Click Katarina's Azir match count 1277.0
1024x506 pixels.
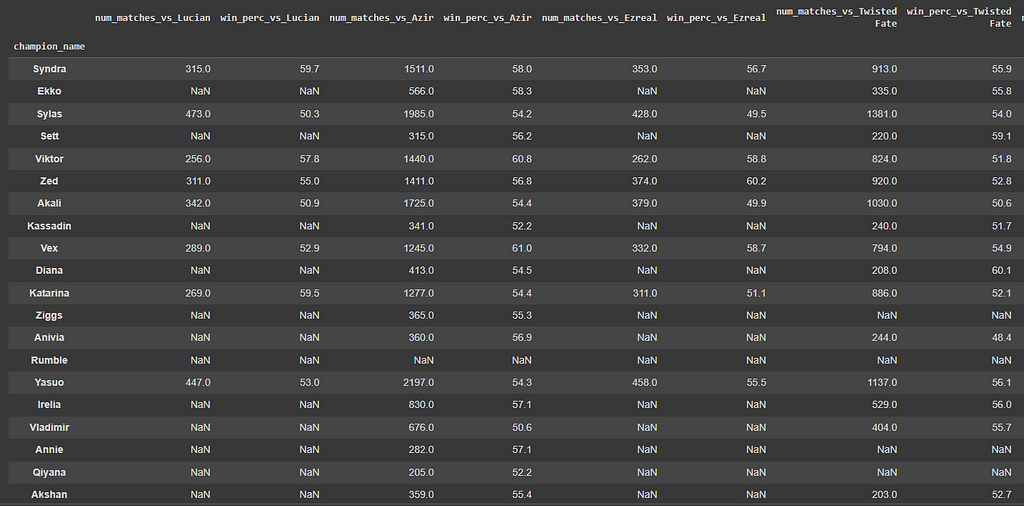coord(418,294)
